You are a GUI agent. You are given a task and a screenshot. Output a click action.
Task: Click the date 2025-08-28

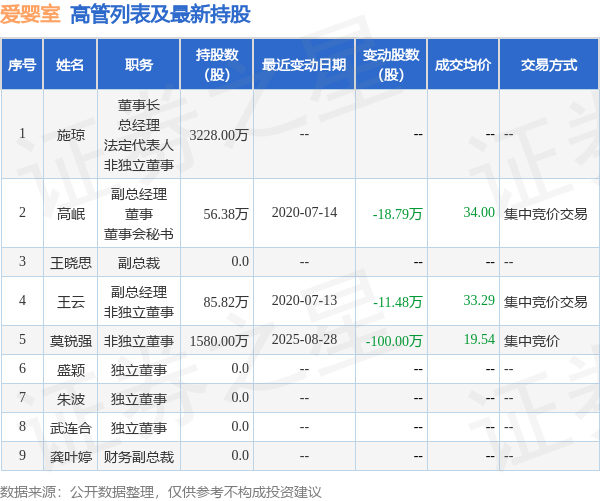[x=304, y=339]
